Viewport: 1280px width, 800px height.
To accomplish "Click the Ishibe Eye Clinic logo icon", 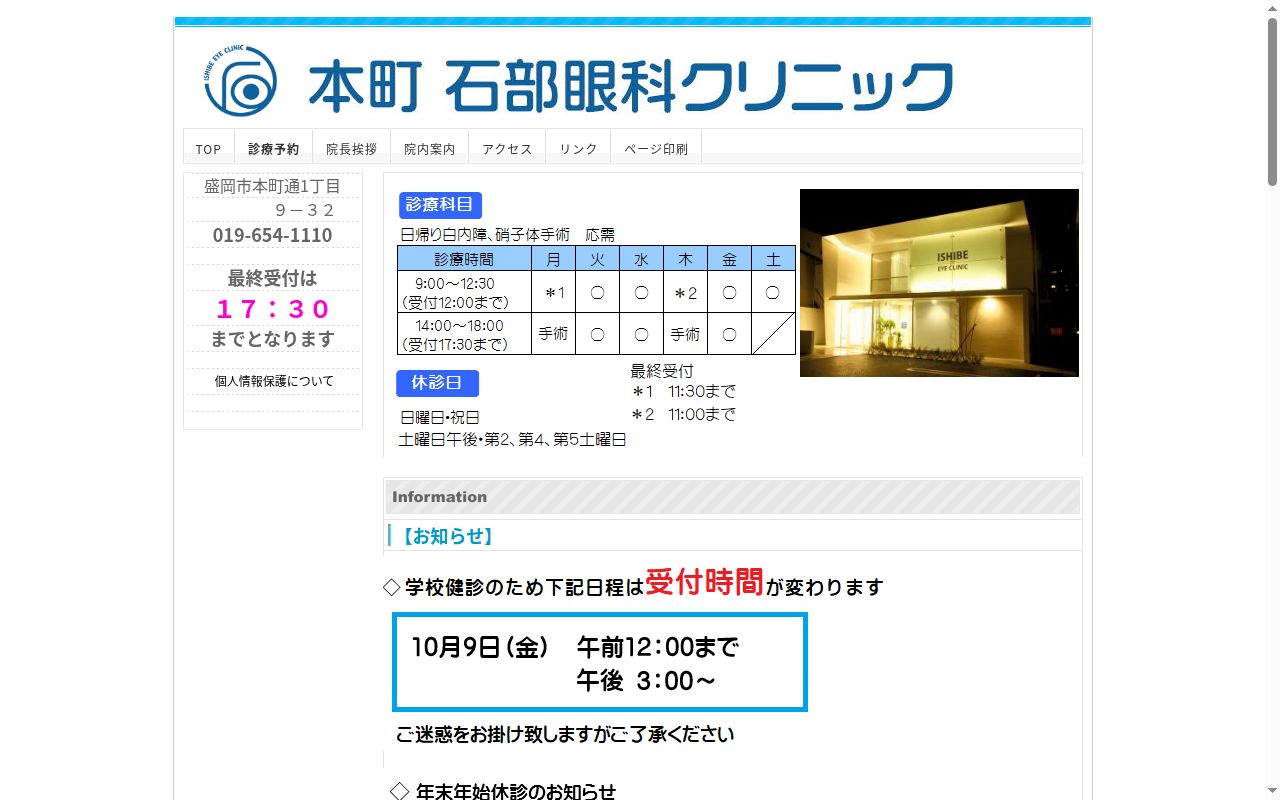I will click(240, 81).
